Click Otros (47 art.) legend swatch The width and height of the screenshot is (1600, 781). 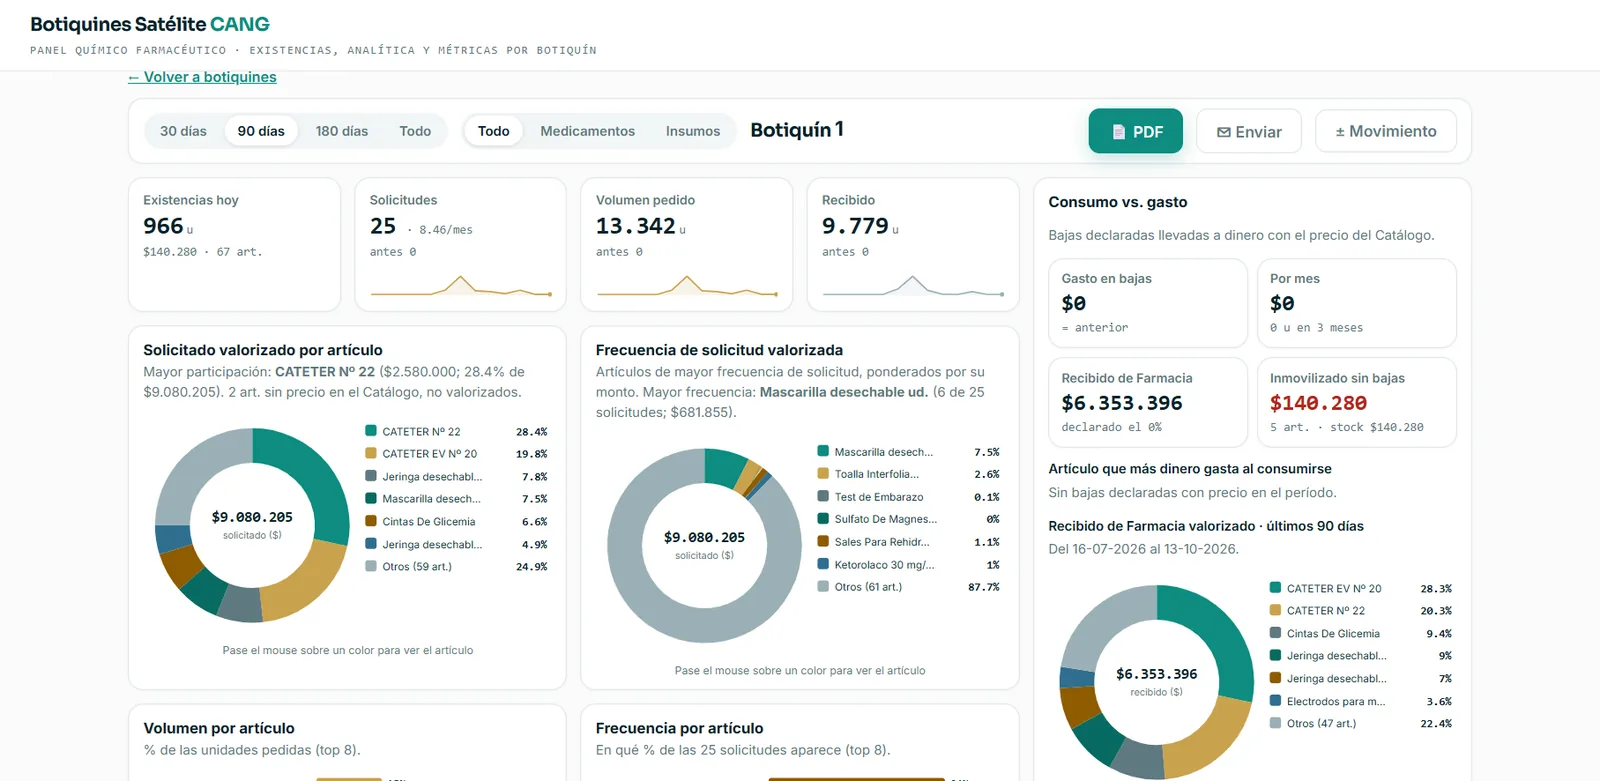point(1275,723)
